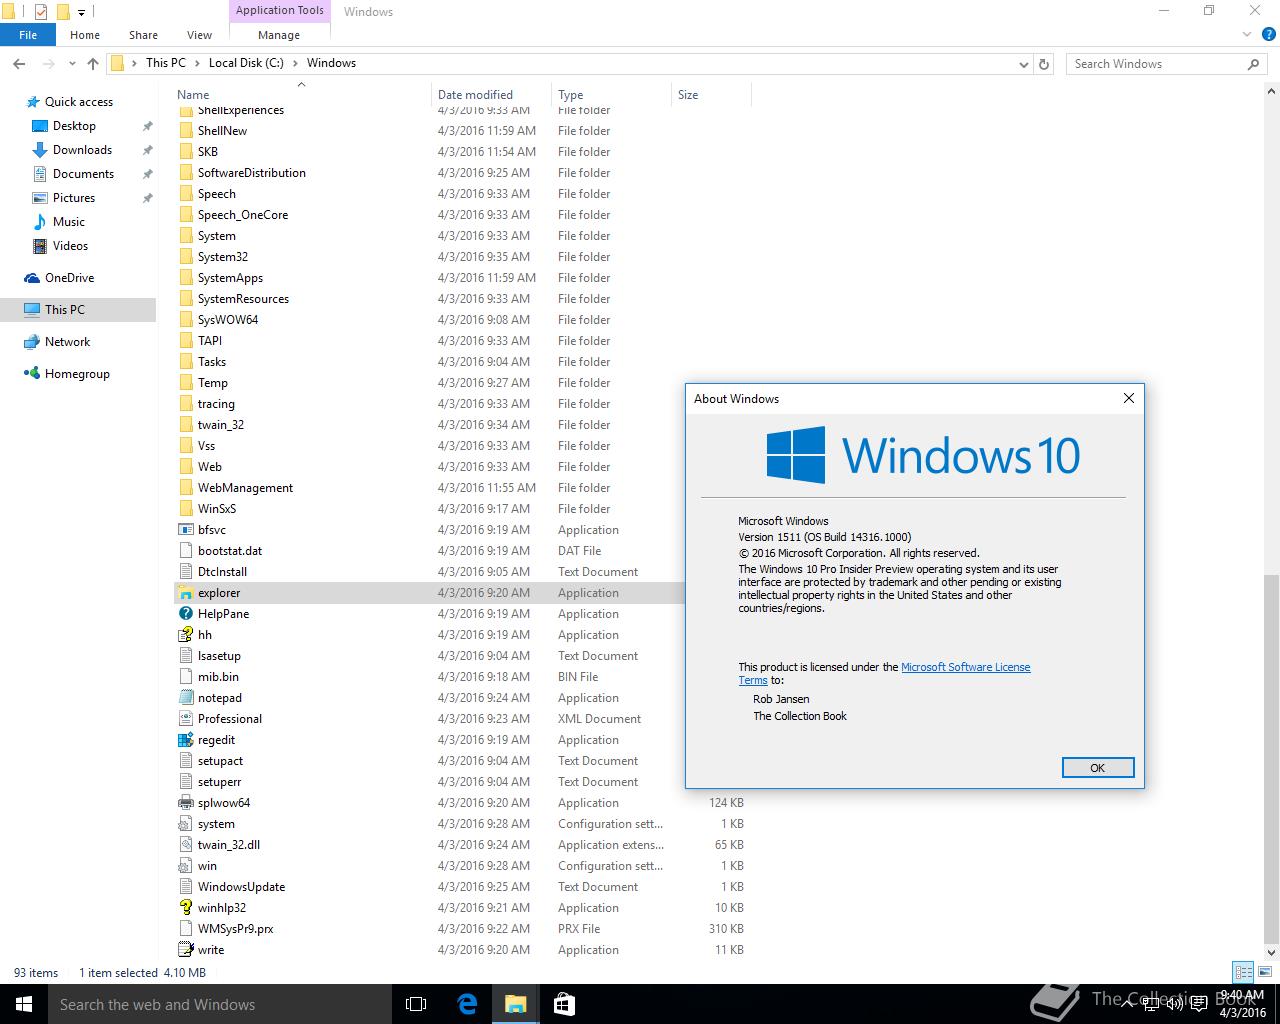Click the write application icon
Screen dimensions: 1280x1024
[185, 950]
